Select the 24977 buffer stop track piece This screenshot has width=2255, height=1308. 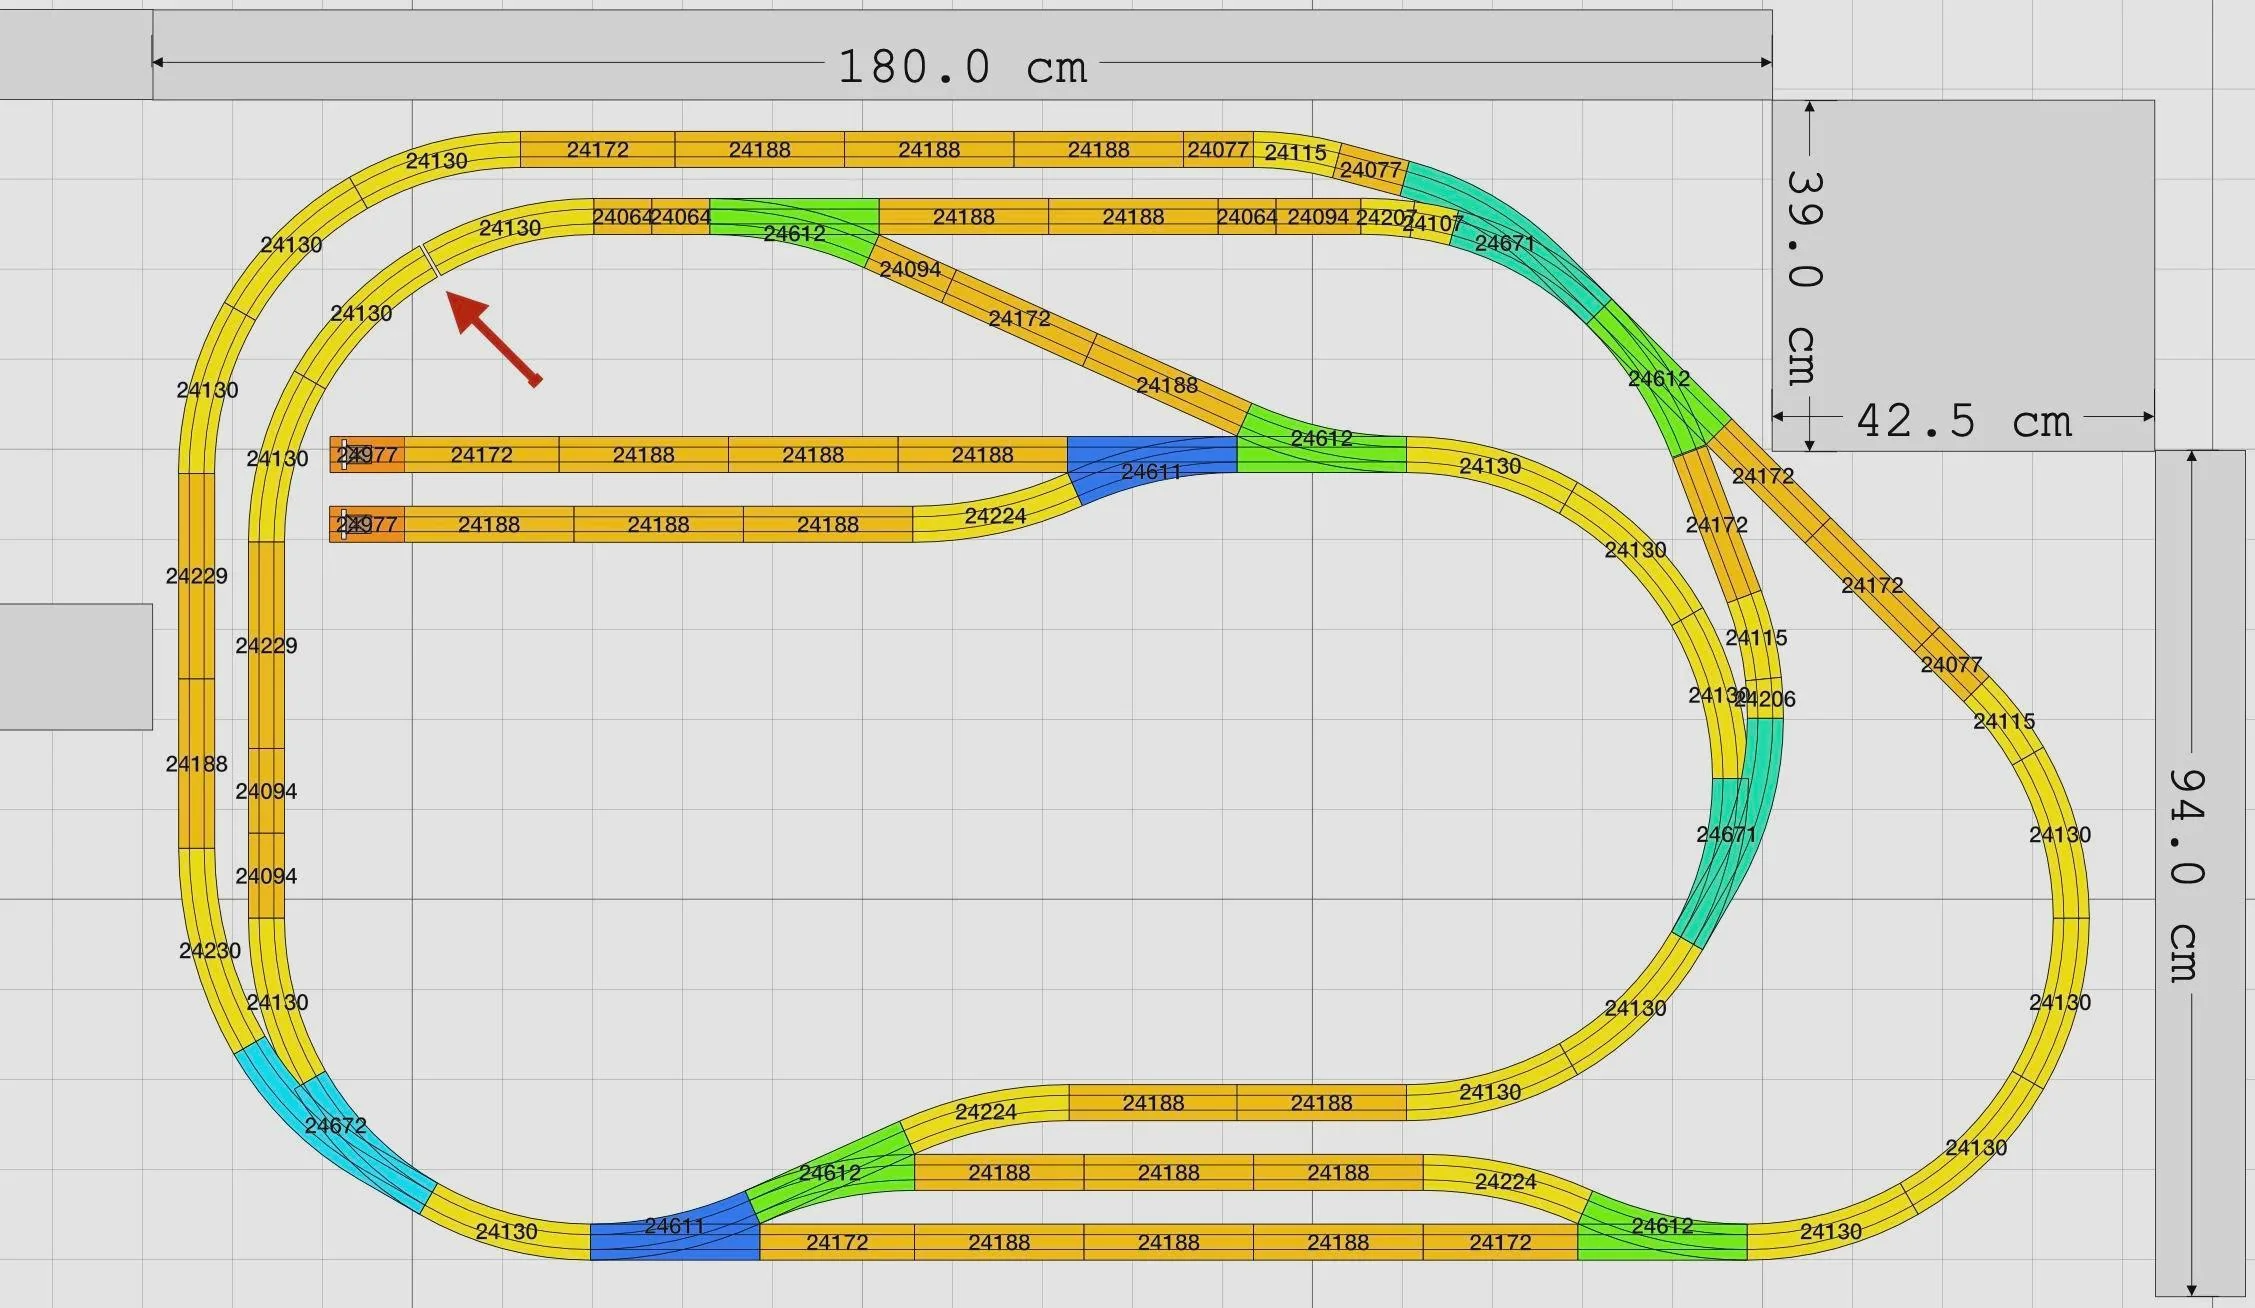tap(363, 455)
